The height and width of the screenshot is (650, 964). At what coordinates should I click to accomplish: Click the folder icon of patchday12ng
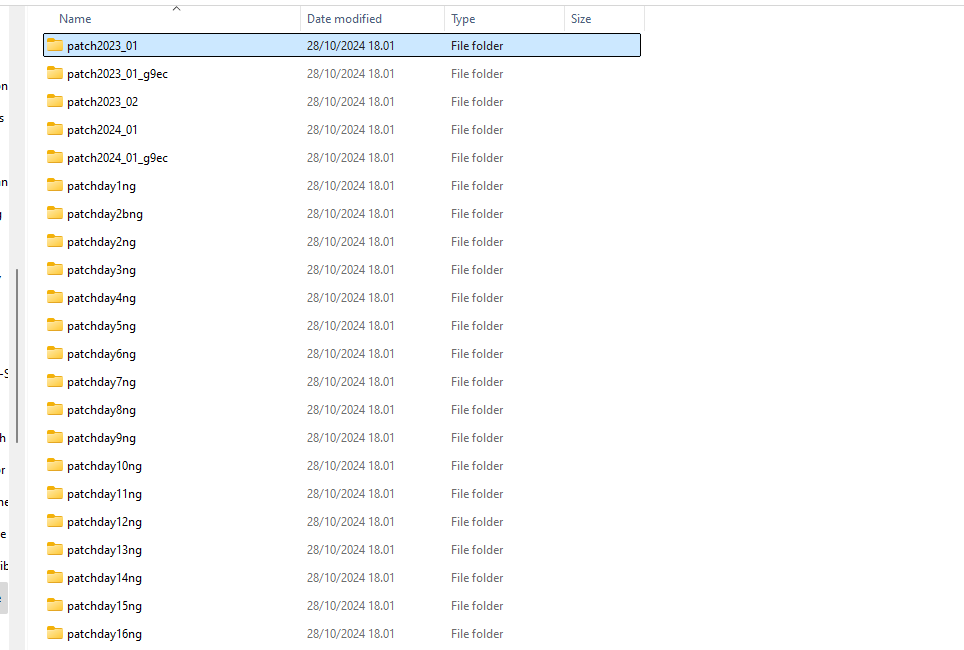pos(55,521)
